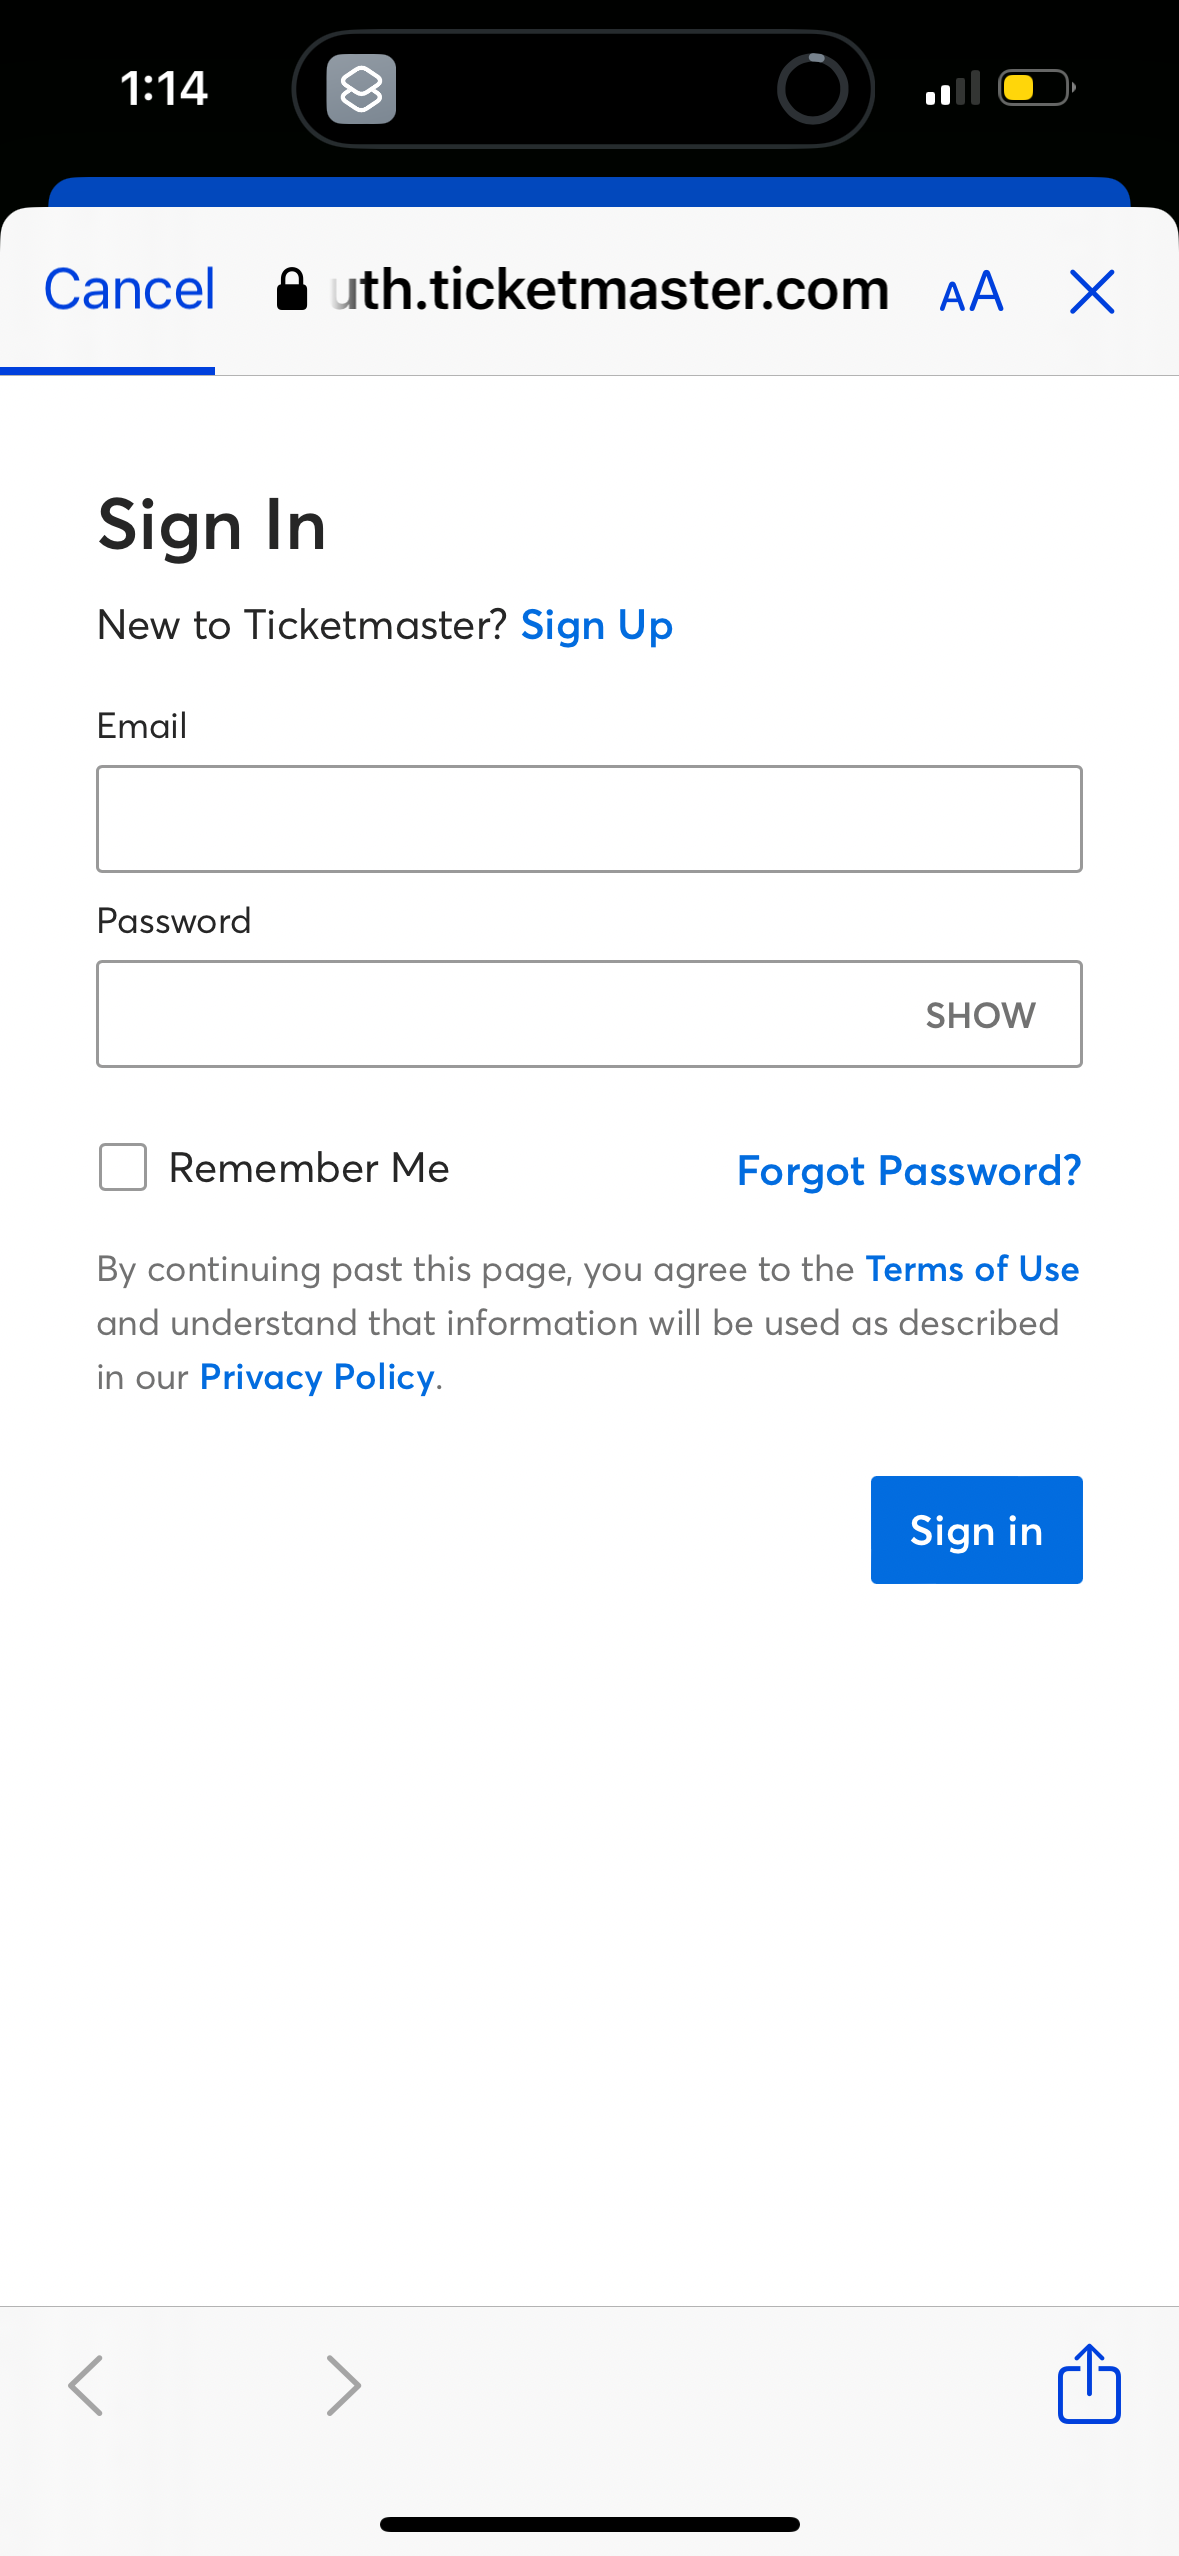Close the browser view with the X icon
Viewport: 1179px width, 2556px height.
coord(1091,291)
